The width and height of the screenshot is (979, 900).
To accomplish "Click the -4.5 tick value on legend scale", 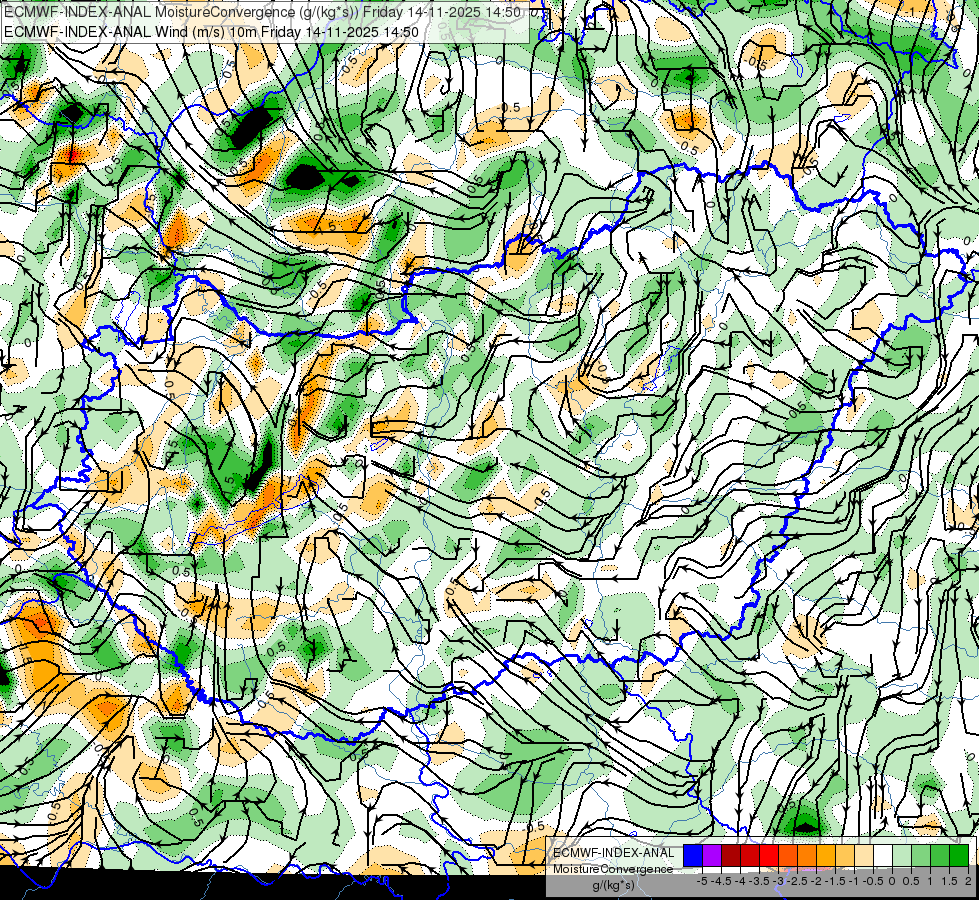I will pyautogui.click(x=721, y=881).
